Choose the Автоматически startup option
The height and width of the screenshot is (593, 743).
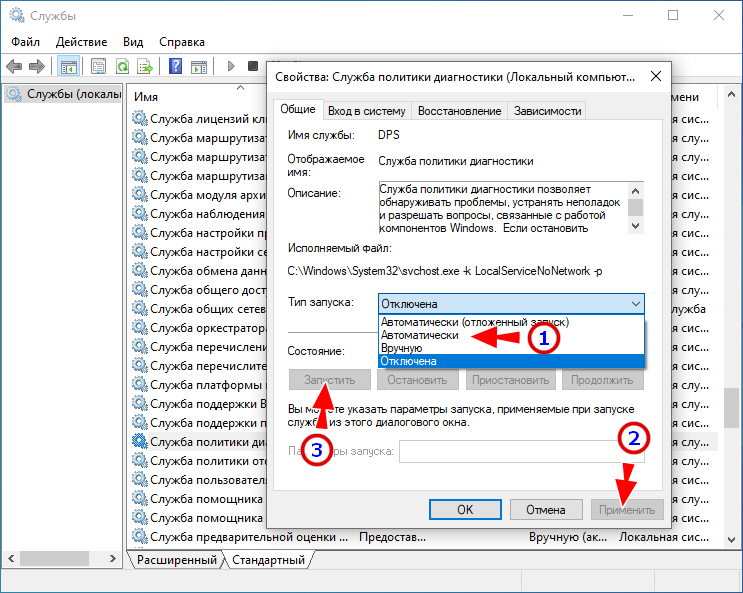point(512,335)
